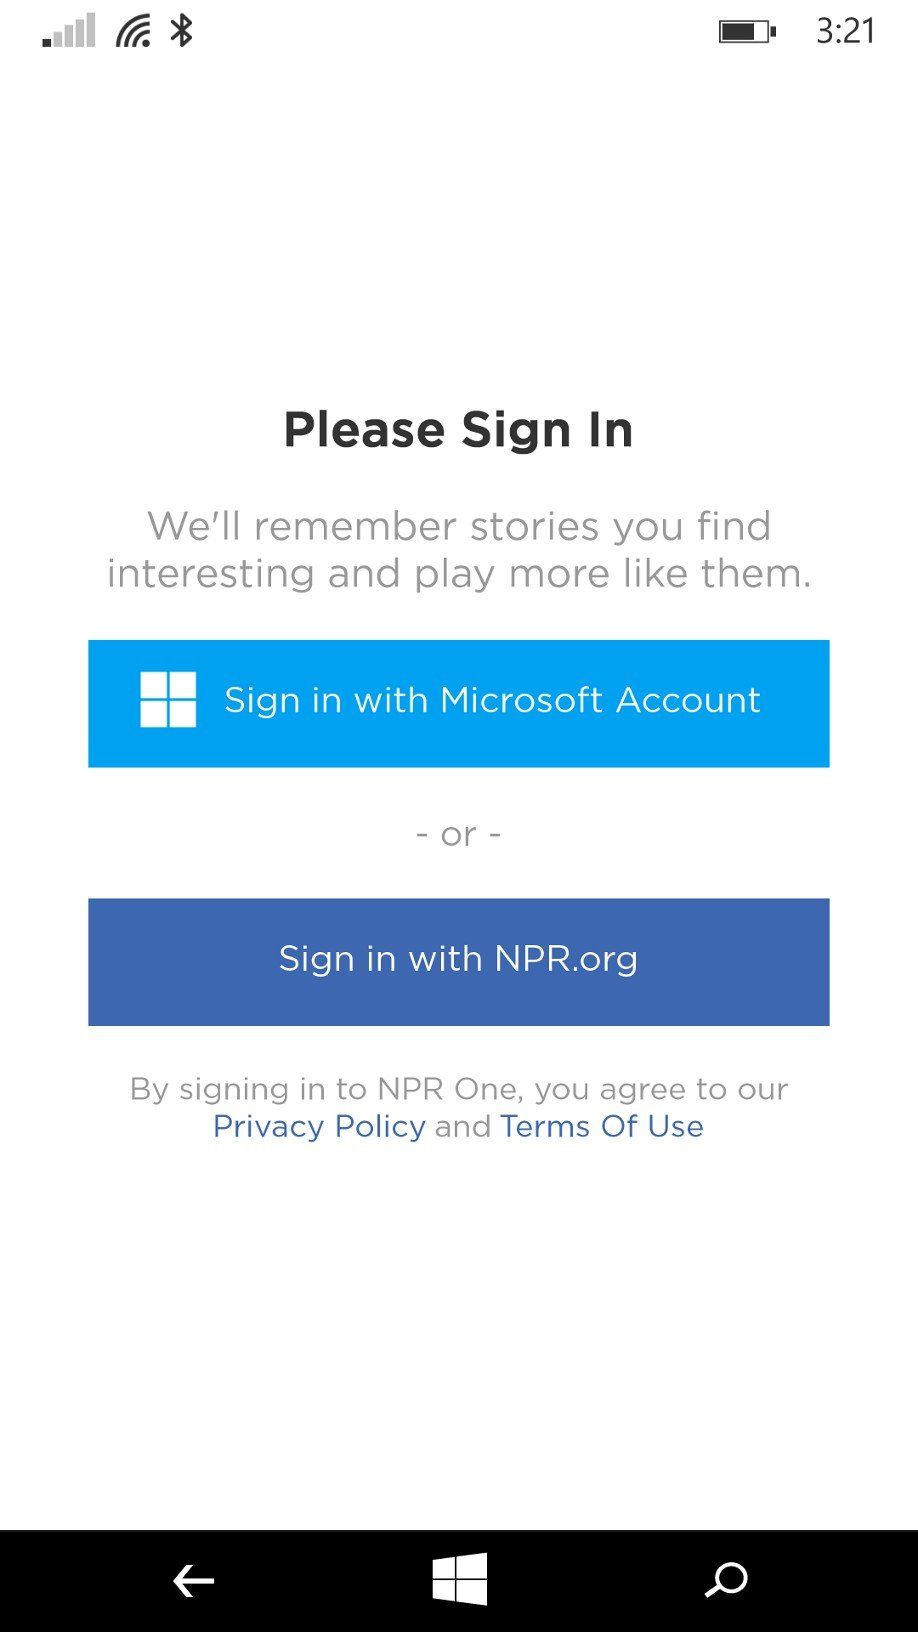
Task: Click the Please Sign In heading
Action: [x=459, y=429]
